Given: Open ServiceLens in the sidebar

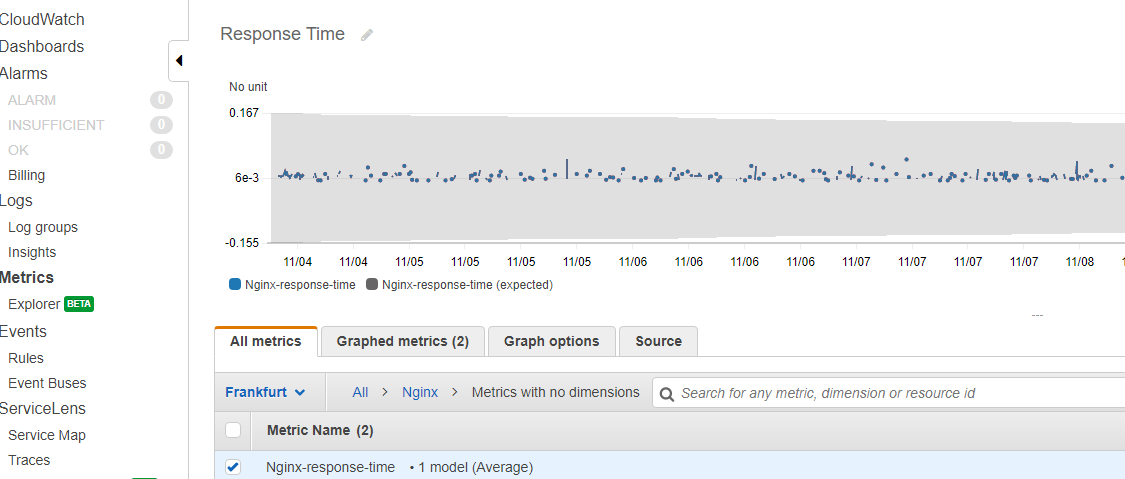Looking at the screenshot, I should pos(42,409).
